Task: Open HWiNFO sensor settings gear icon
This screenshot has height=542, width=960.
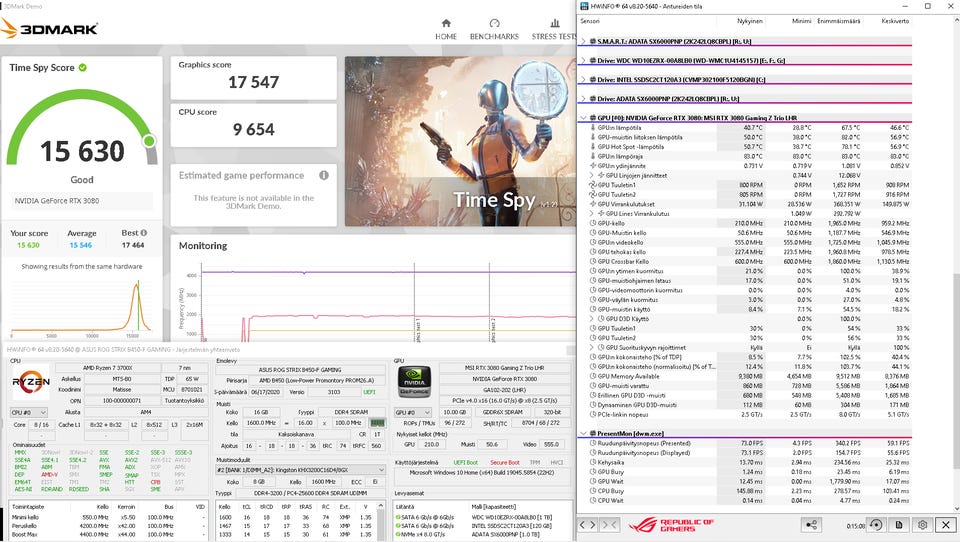Action: tap(922, 525)
